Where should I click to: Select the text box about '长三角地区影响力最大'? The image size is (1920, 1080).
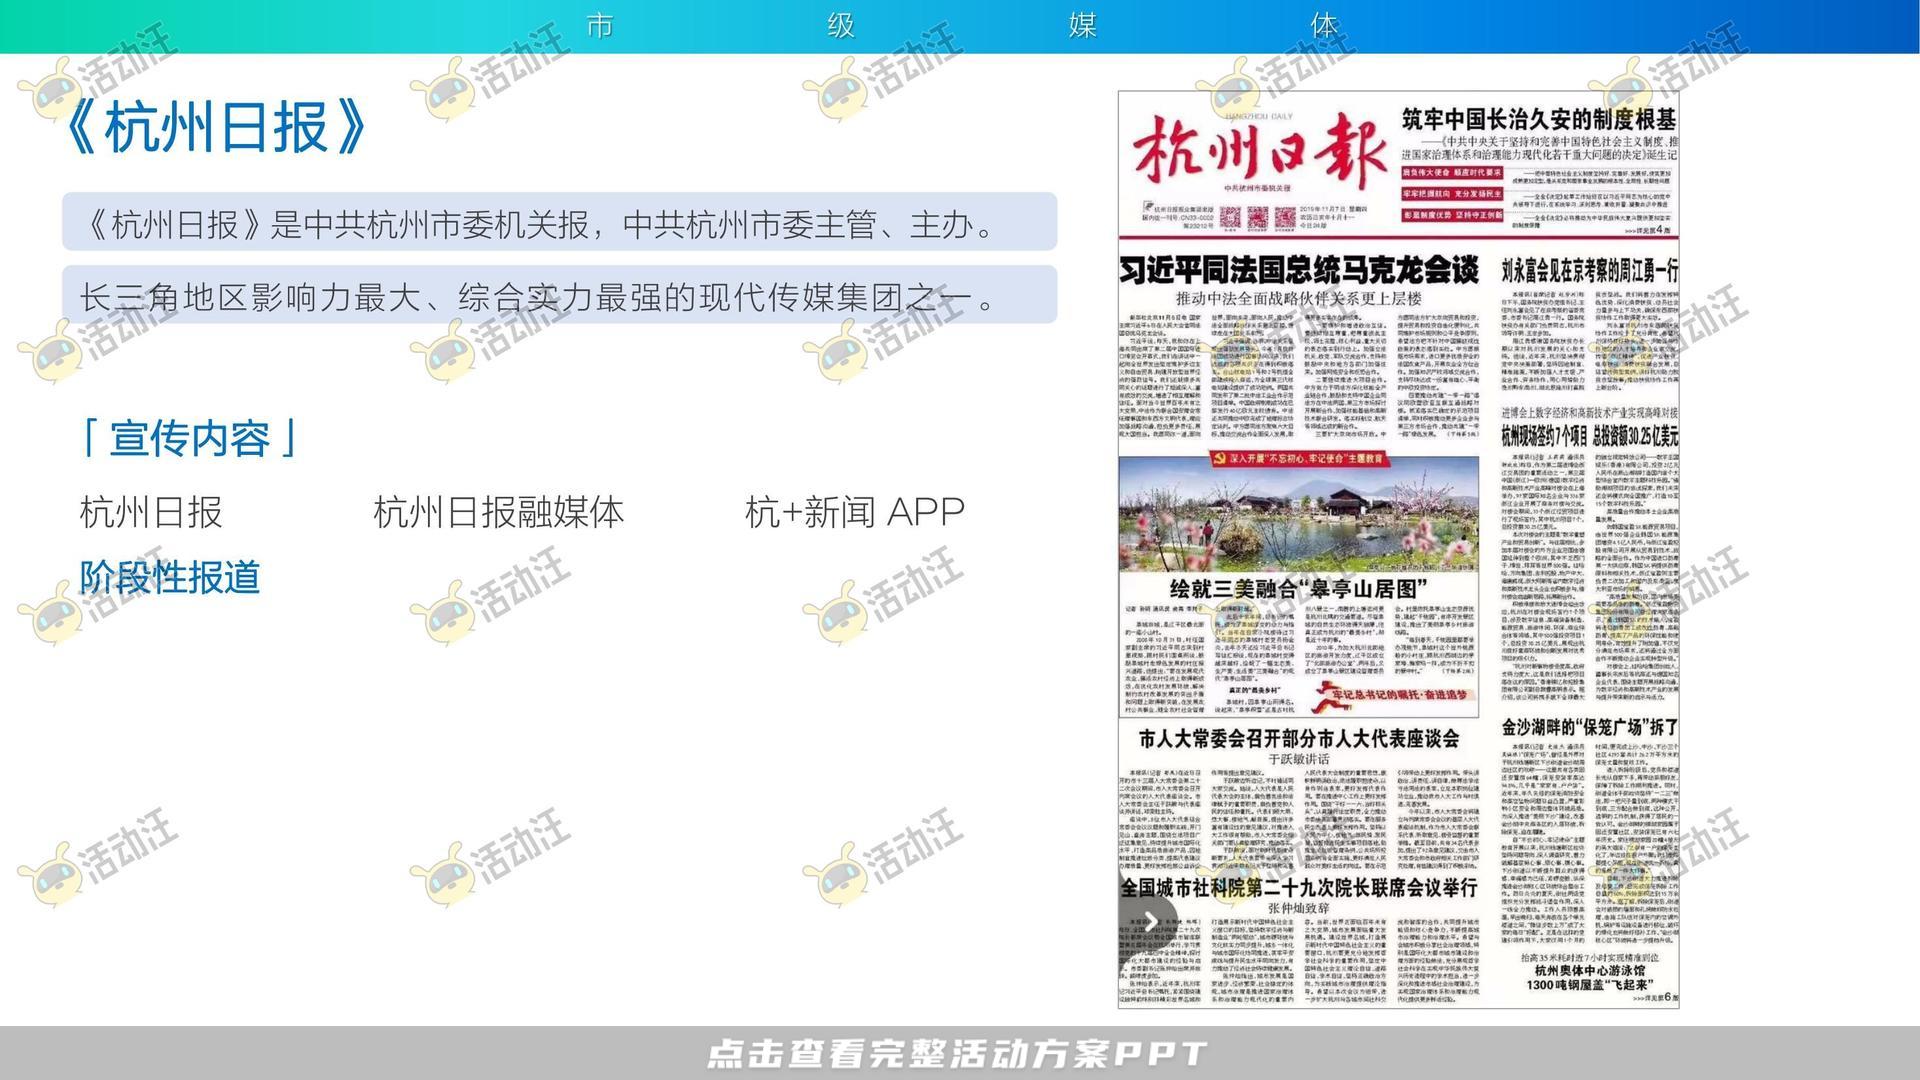coord(559,295)
